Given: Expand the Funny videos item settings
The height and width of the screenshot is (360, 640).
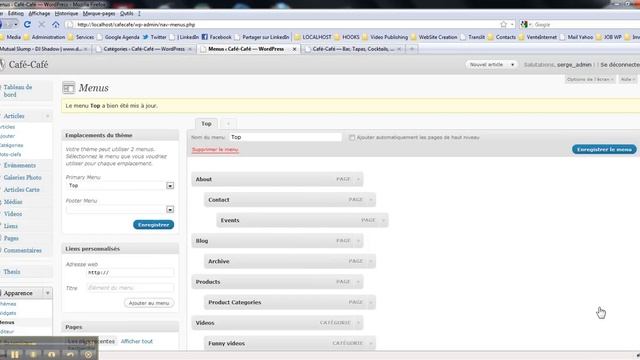Looking at the screenshot, I should 371,343.
